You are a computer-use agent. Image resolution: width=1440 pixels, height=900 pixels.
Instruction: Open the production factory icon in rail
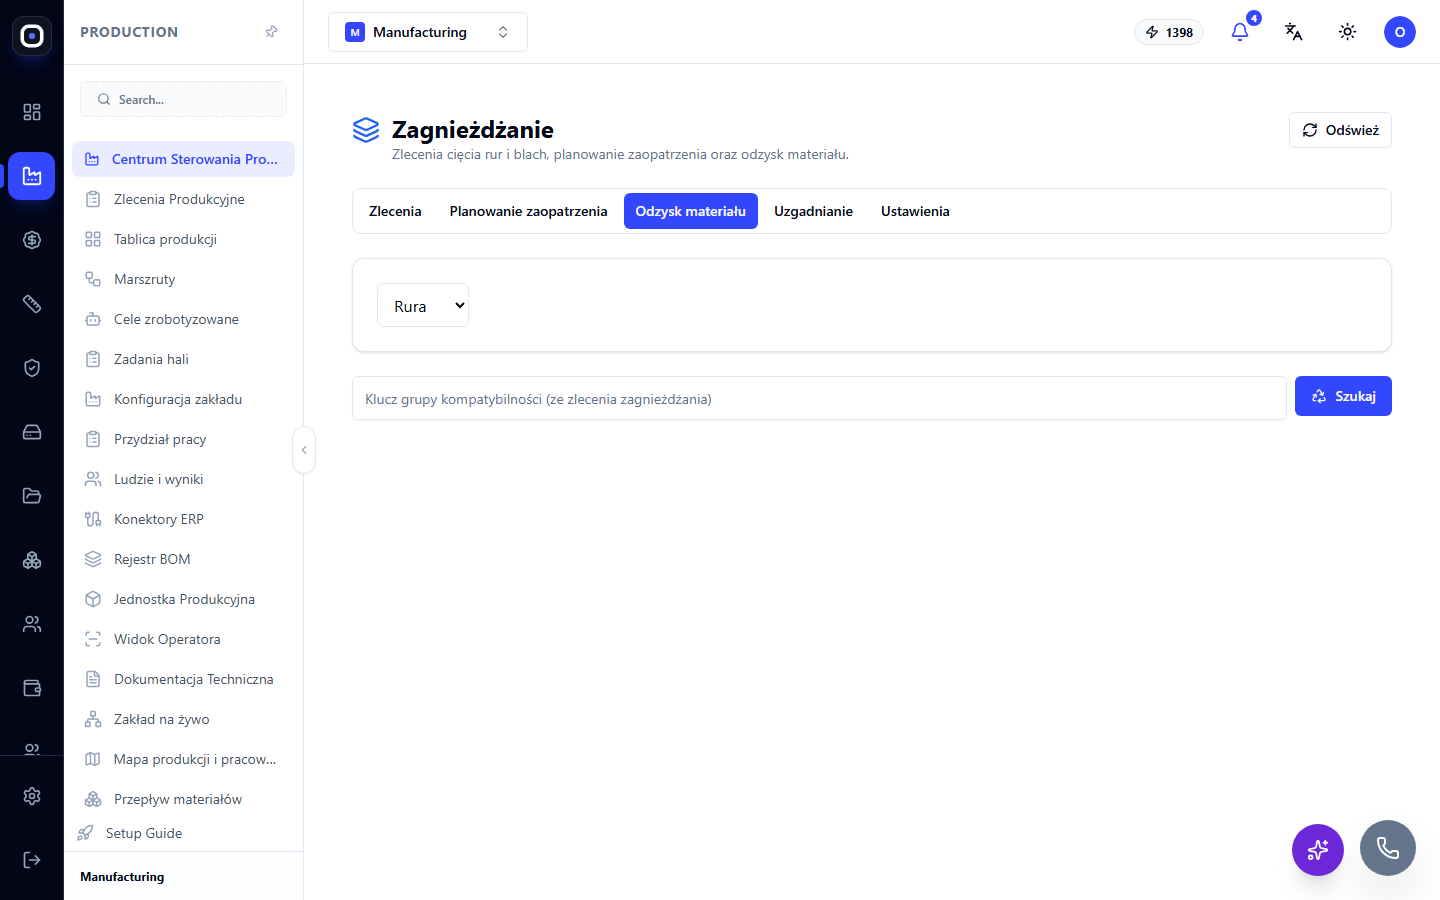click(x=32, y=176)
